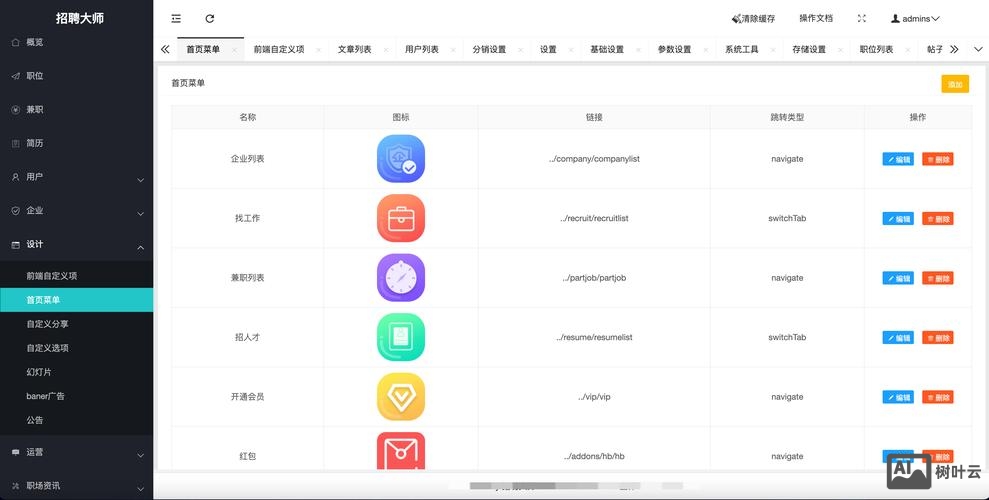Click 编辑 for the 企业列表 row
Screen dimensions: 989x500
(898, 159)
